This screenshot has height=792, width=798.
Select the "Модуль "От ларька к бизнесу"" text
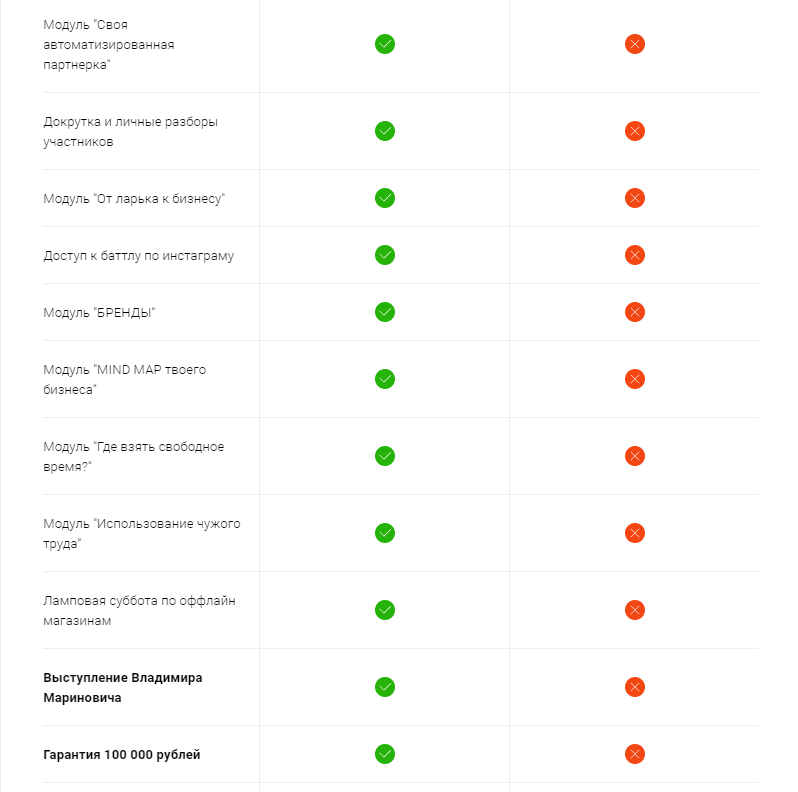point(134,199)
